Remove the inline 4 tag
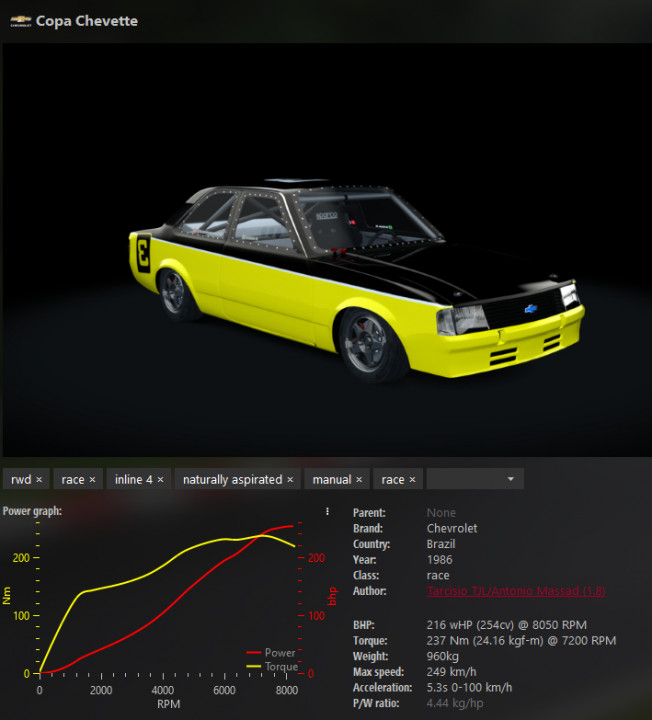This screenshot has width=652, height=720. pos(160,479)
